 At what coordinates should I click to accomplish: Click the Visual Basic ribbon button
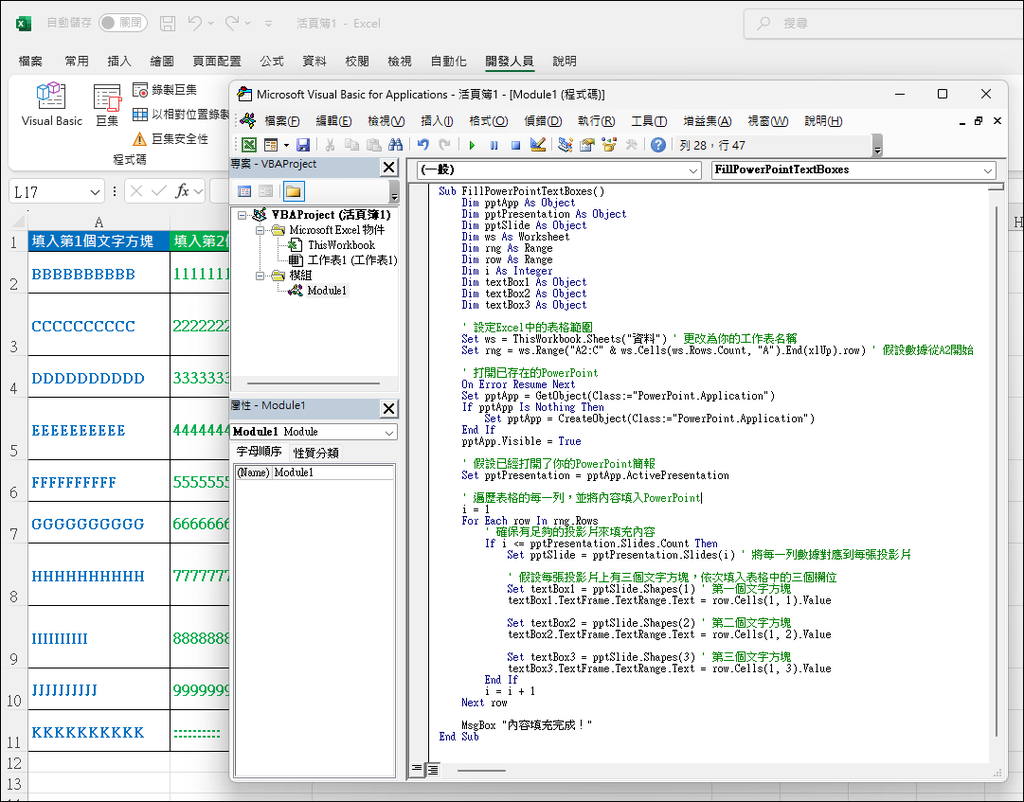[52, 105]
